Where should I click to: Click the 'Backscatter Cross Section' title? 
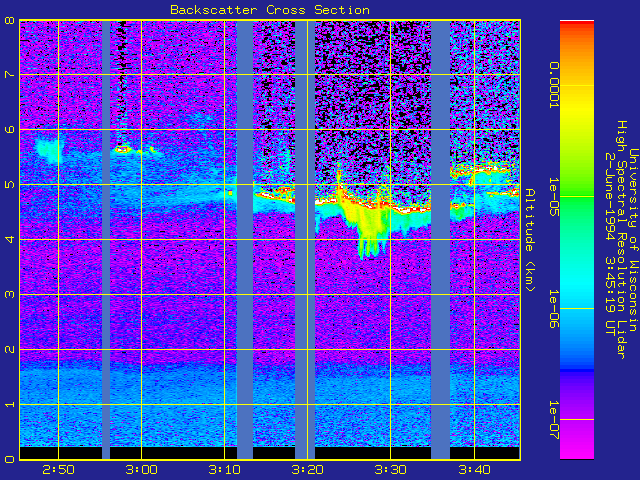pos(270,10)
